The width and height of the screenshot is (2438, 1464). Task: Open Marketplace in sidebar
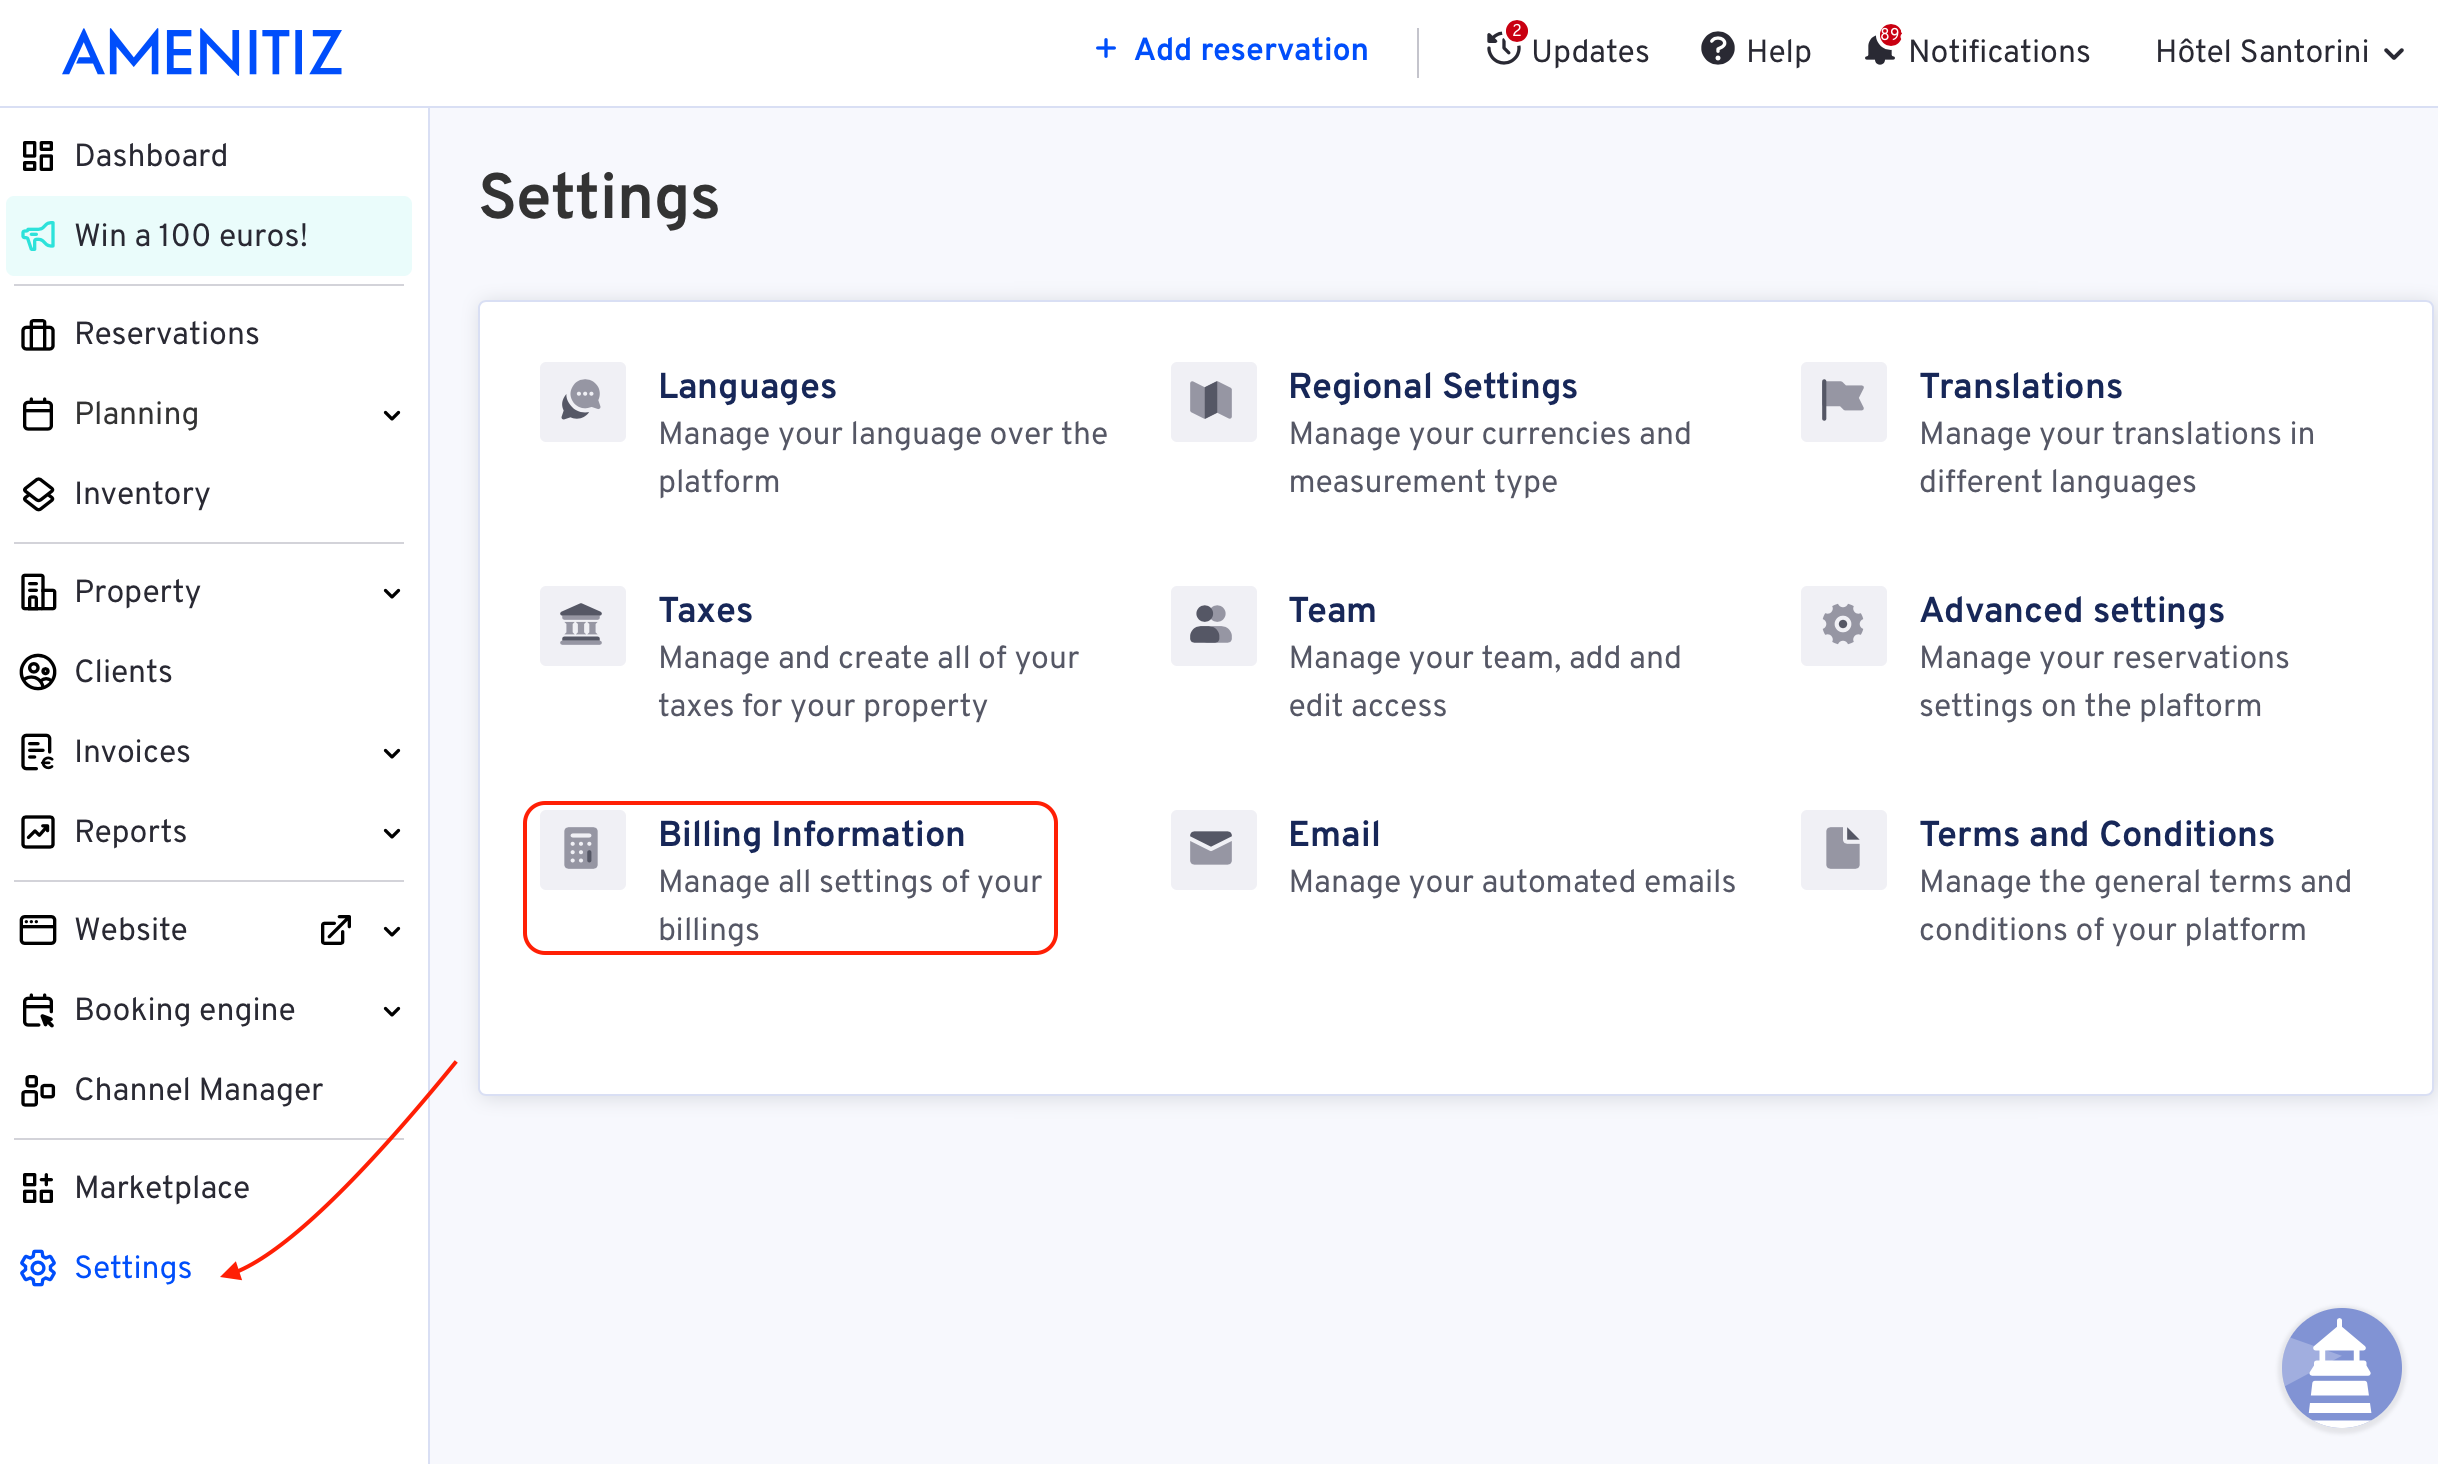coord(162,1188)
